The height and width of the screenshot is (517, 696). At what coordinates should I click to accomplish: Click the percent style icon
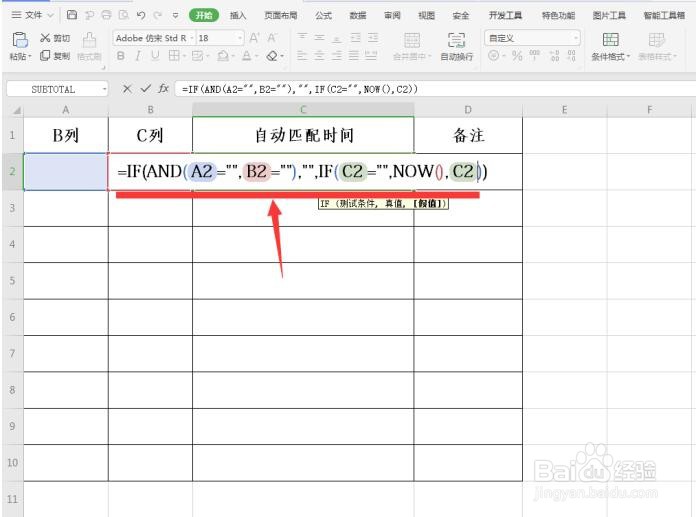click(517, 56)
